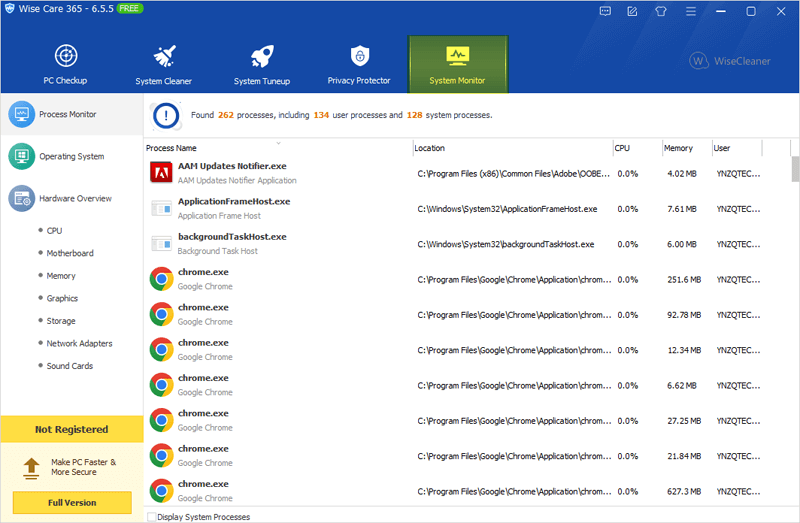Click the 4.02 MB memory value
Screen dimensions: 800x523
click(x=682, y=174)
